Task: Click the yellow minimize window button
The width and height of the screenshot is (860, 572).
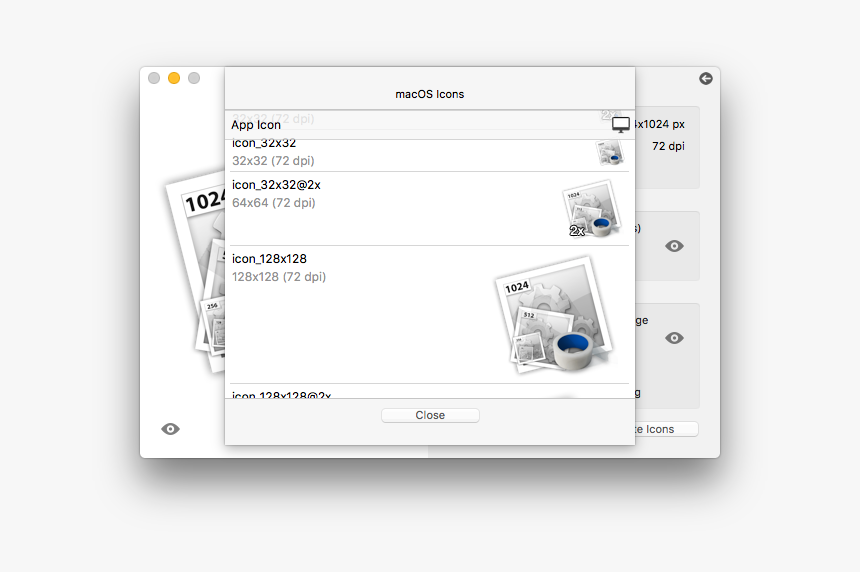Action: click(x=174, y=78)
